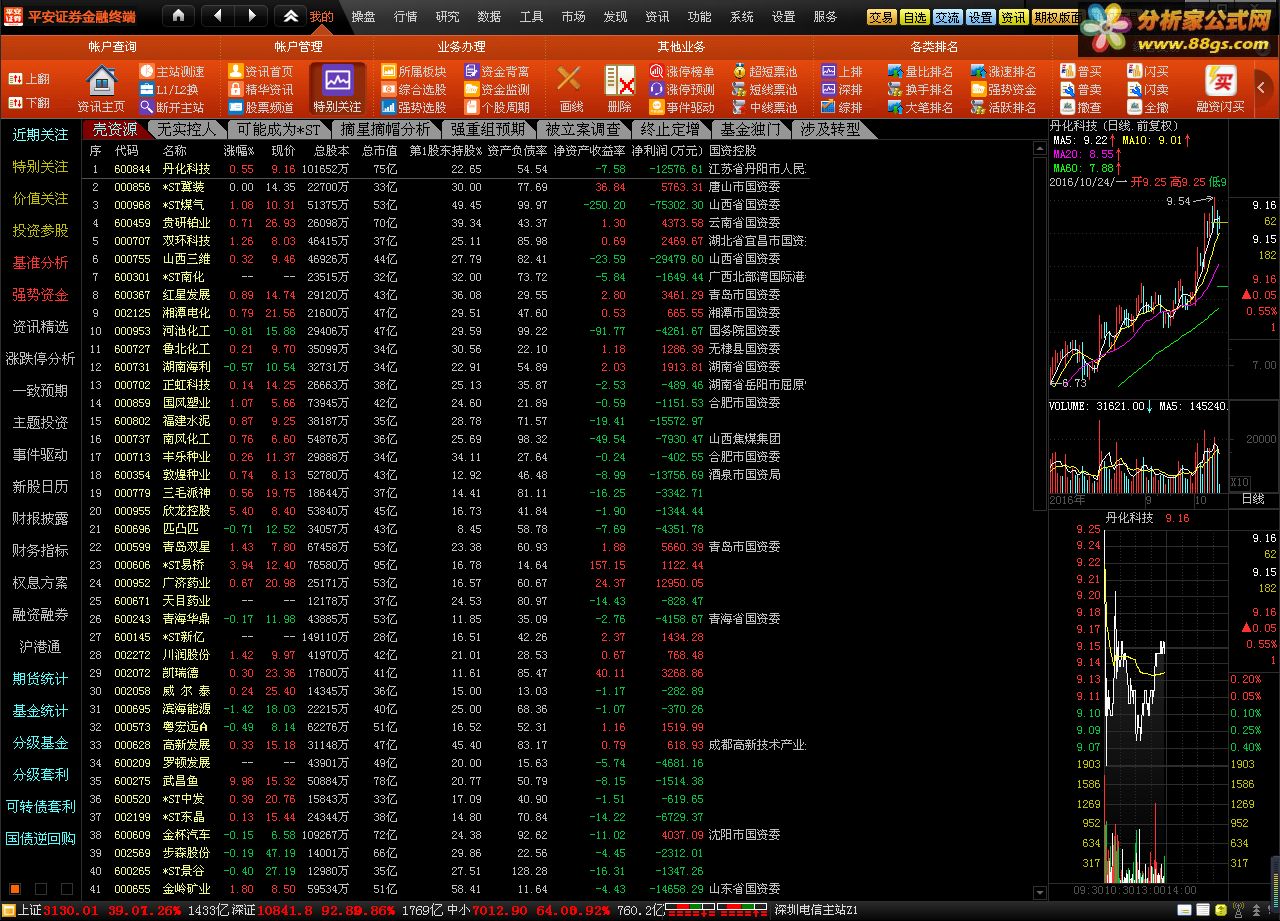This screenshot has width=1280, height=921.
Task: Click 闪卖 flash sell
Action: click(1147, 90)
